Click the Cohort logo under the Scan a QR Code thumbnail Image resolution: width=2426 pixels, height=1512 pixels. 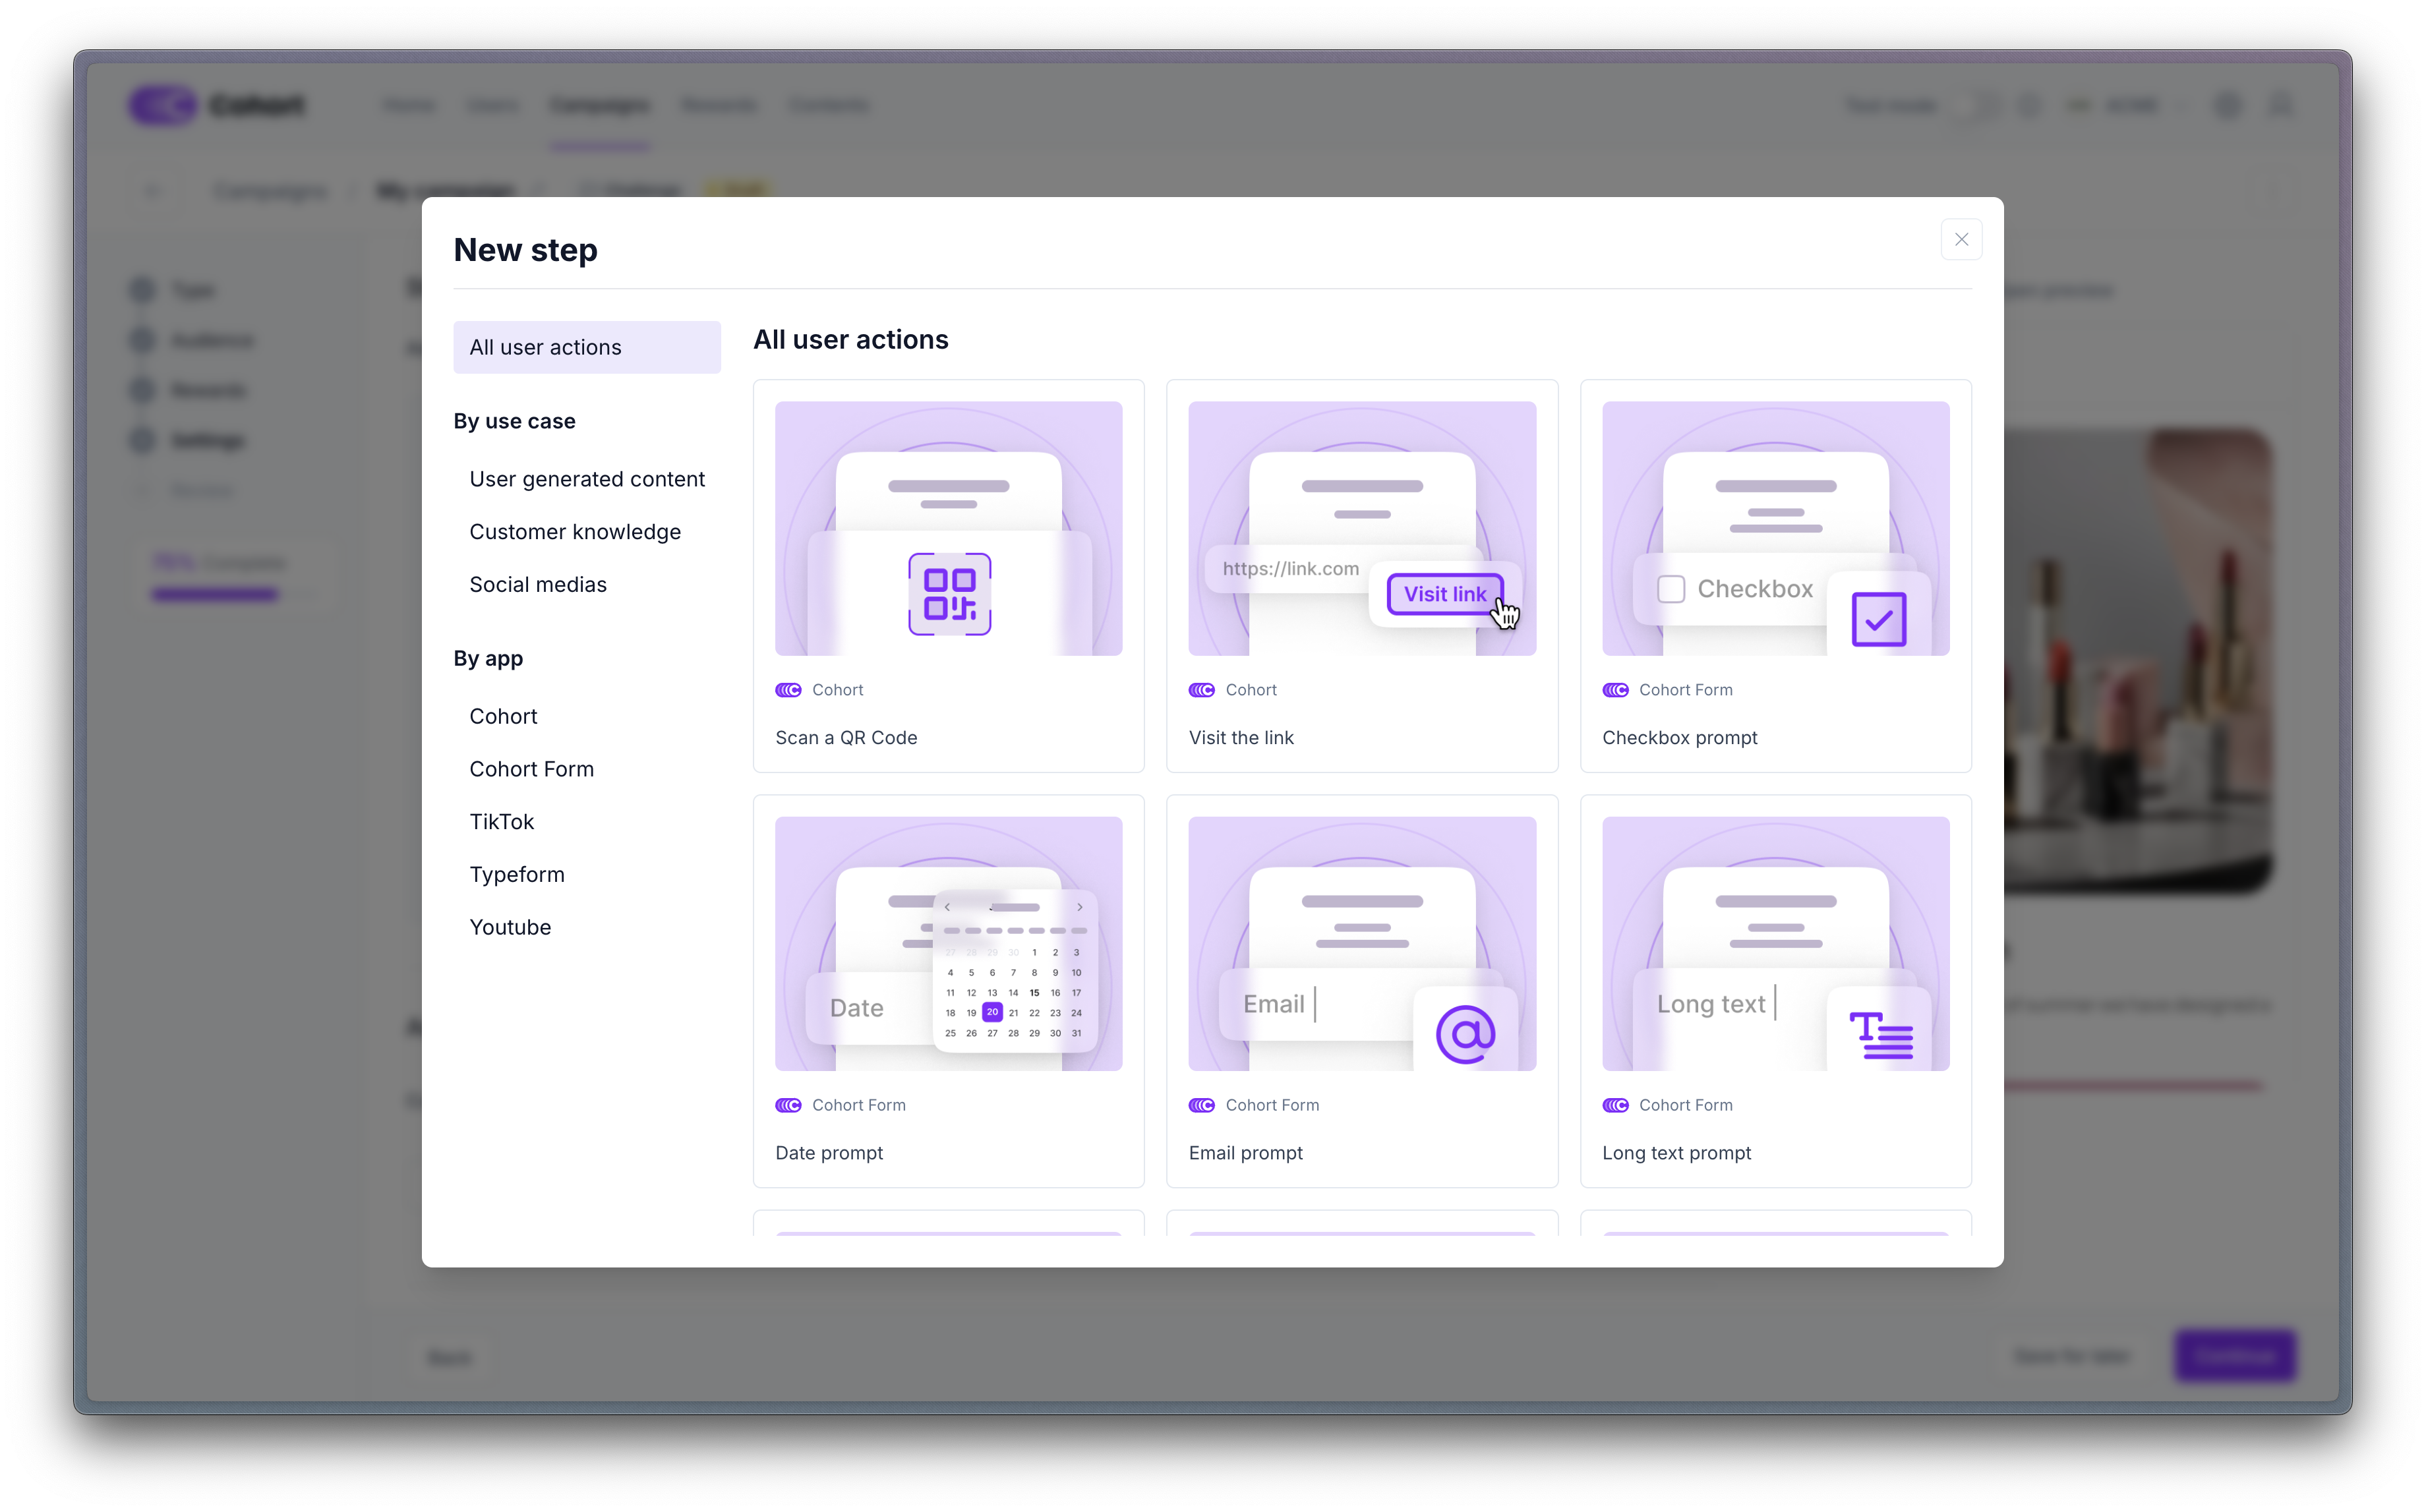pyautogui.click(x=788, y=690)
